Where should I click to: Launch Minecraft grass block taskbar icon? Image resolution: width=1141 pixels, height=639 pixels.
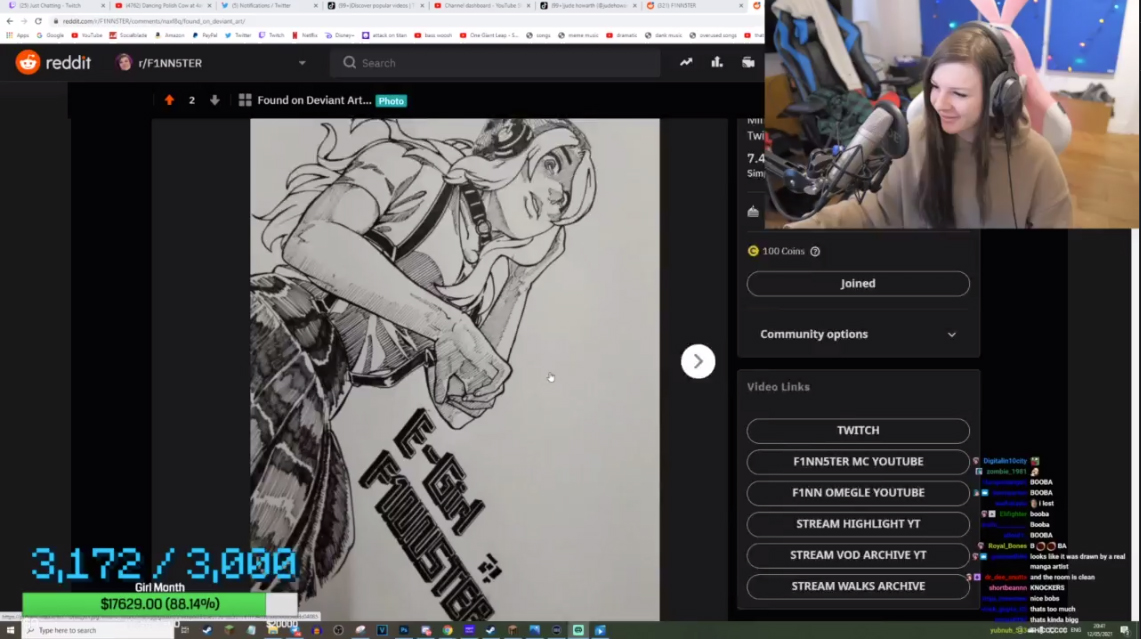pyautogui.click(x=228, y=630)
